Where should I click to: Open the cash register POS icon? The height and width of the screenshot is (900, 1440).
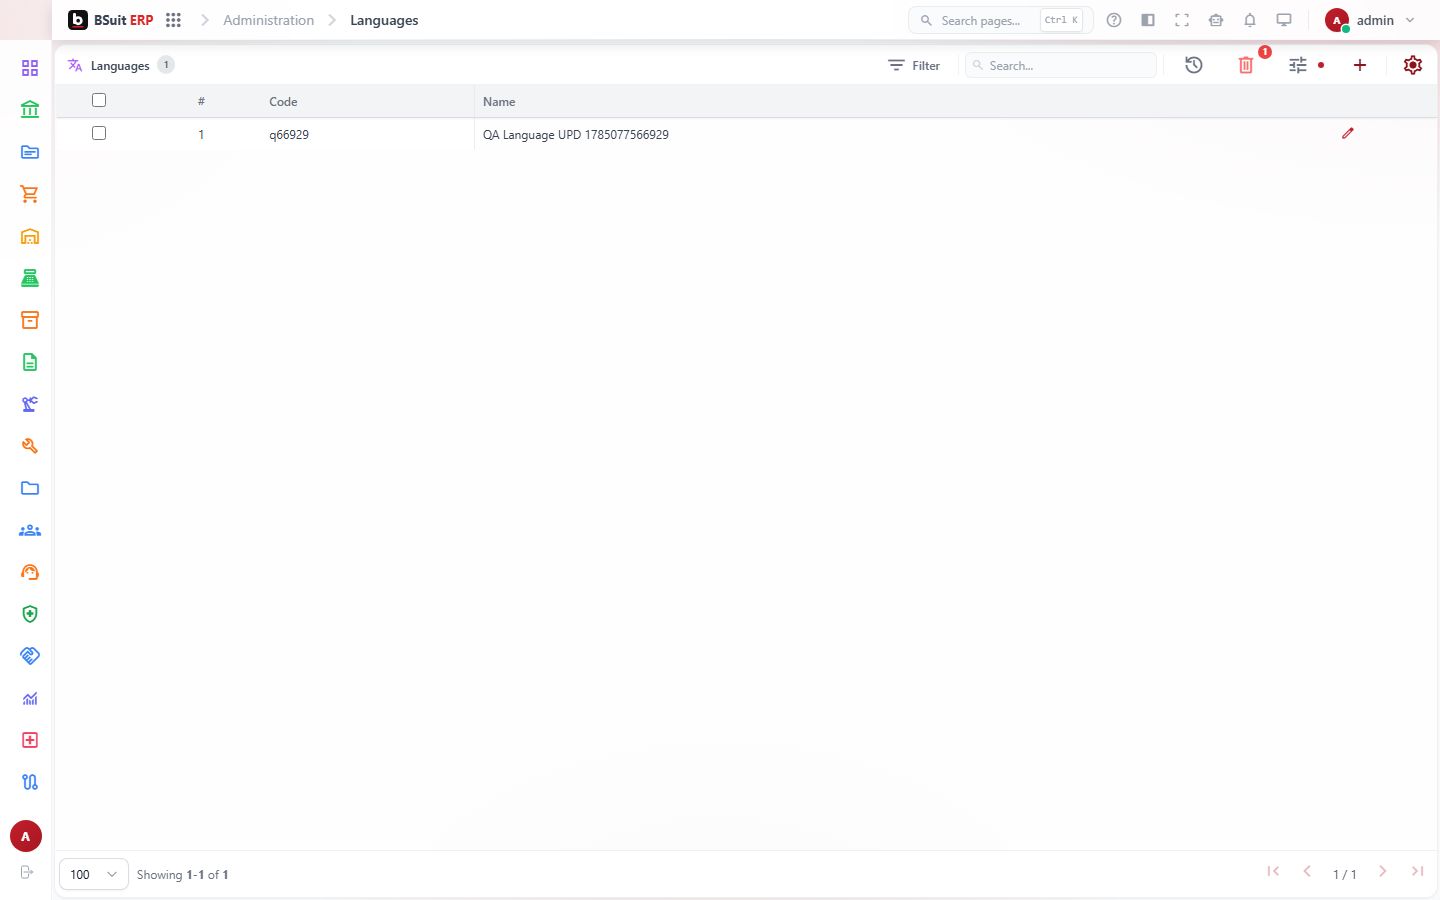tap(30, 278)
